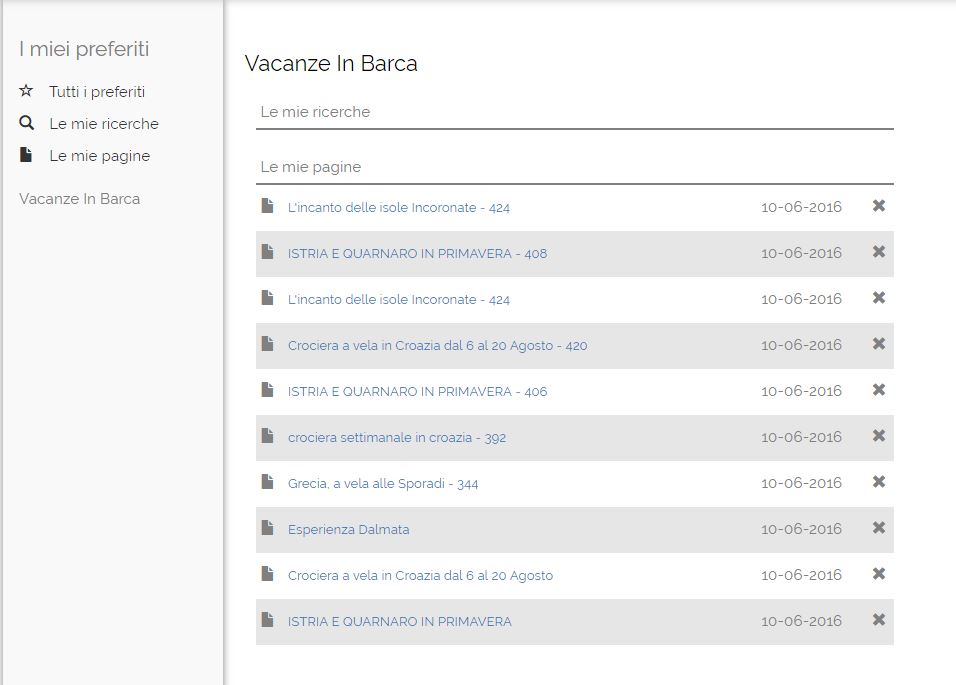Screen dimensions: 956x685
Task: Click the Le mie ricerche section header
Action: pos(315,112)
